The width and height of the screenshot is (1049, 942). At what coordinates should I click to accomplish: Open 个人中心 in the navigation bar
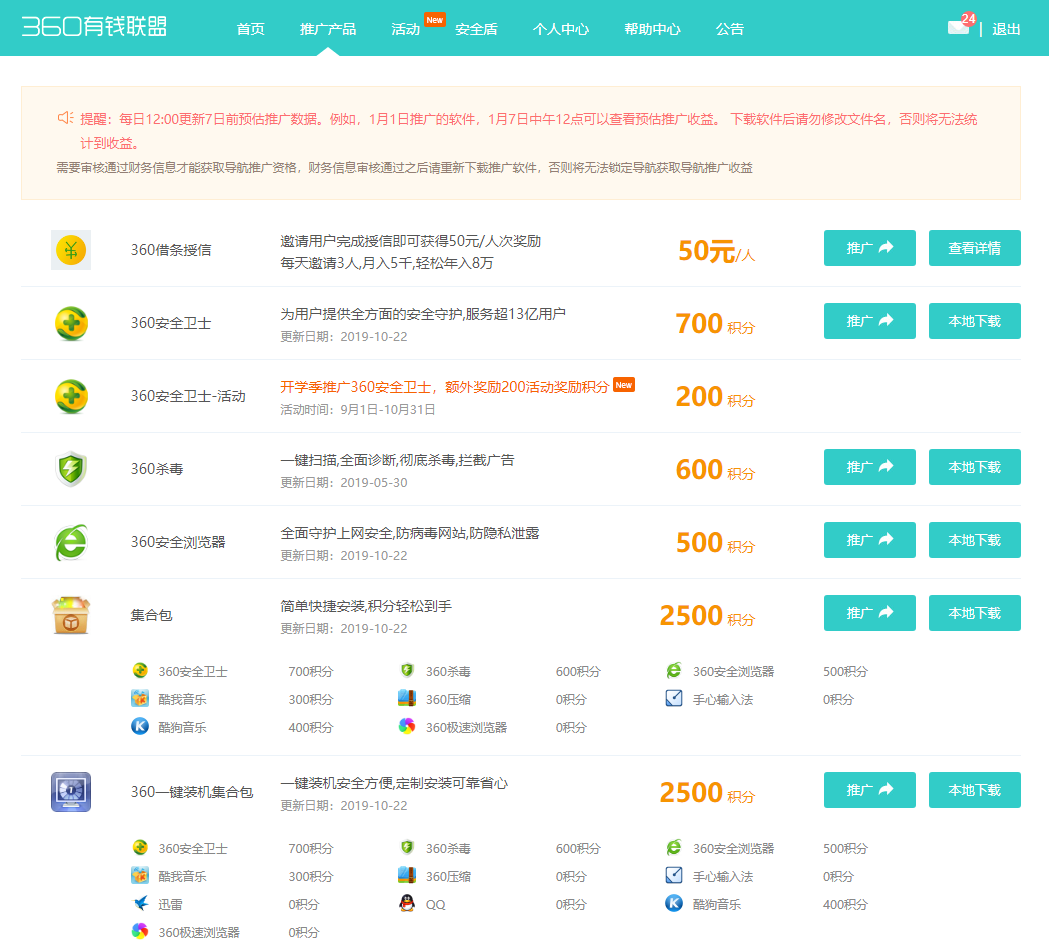pyautogui.click(x=561, y=29)
